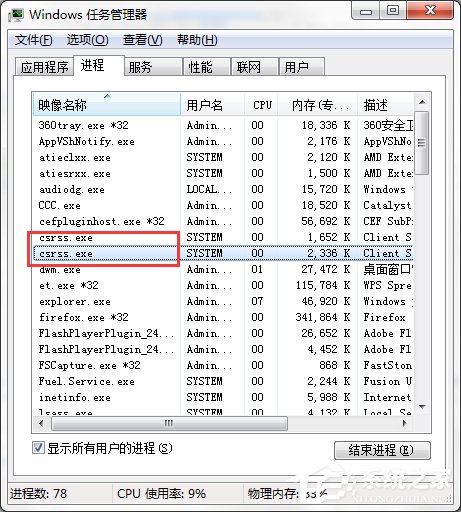This screenshot has height=512, width=461.
Task: Select the et.exe *32 process
Action: pyautogui.click(x=223, y=285)
